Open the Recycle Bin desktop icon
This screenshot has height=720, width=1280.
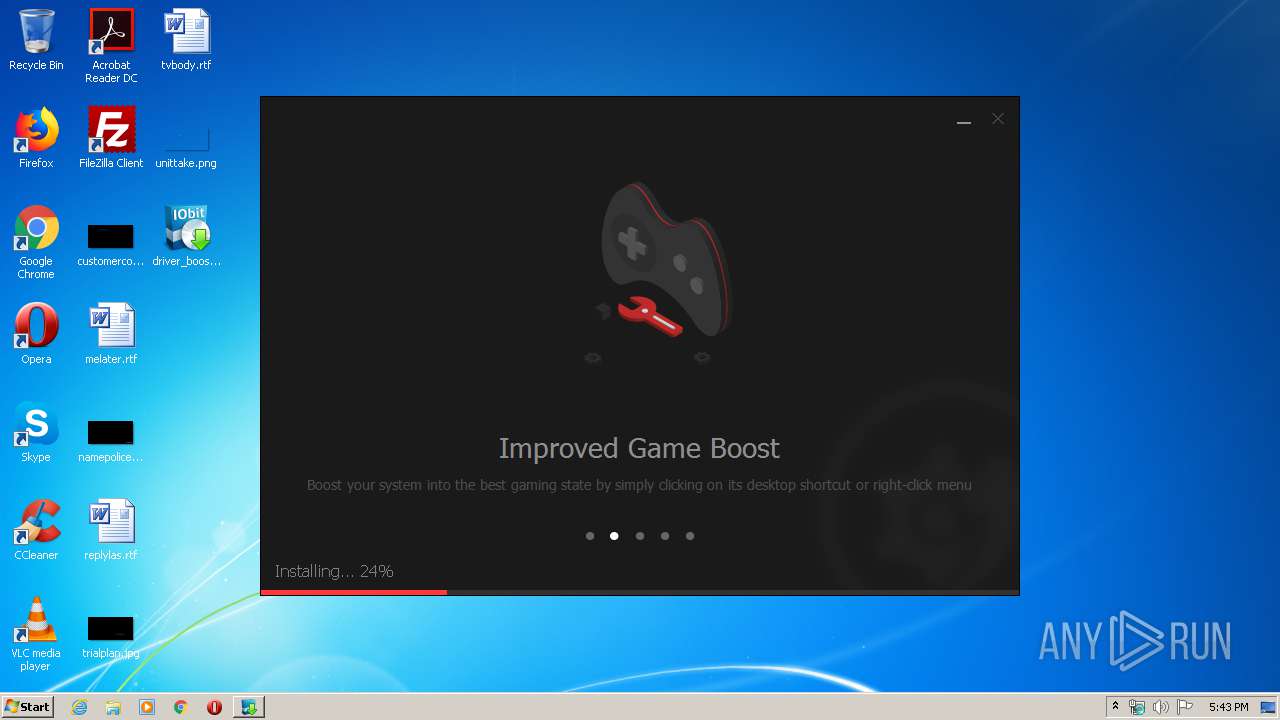(x=36, y=40)
